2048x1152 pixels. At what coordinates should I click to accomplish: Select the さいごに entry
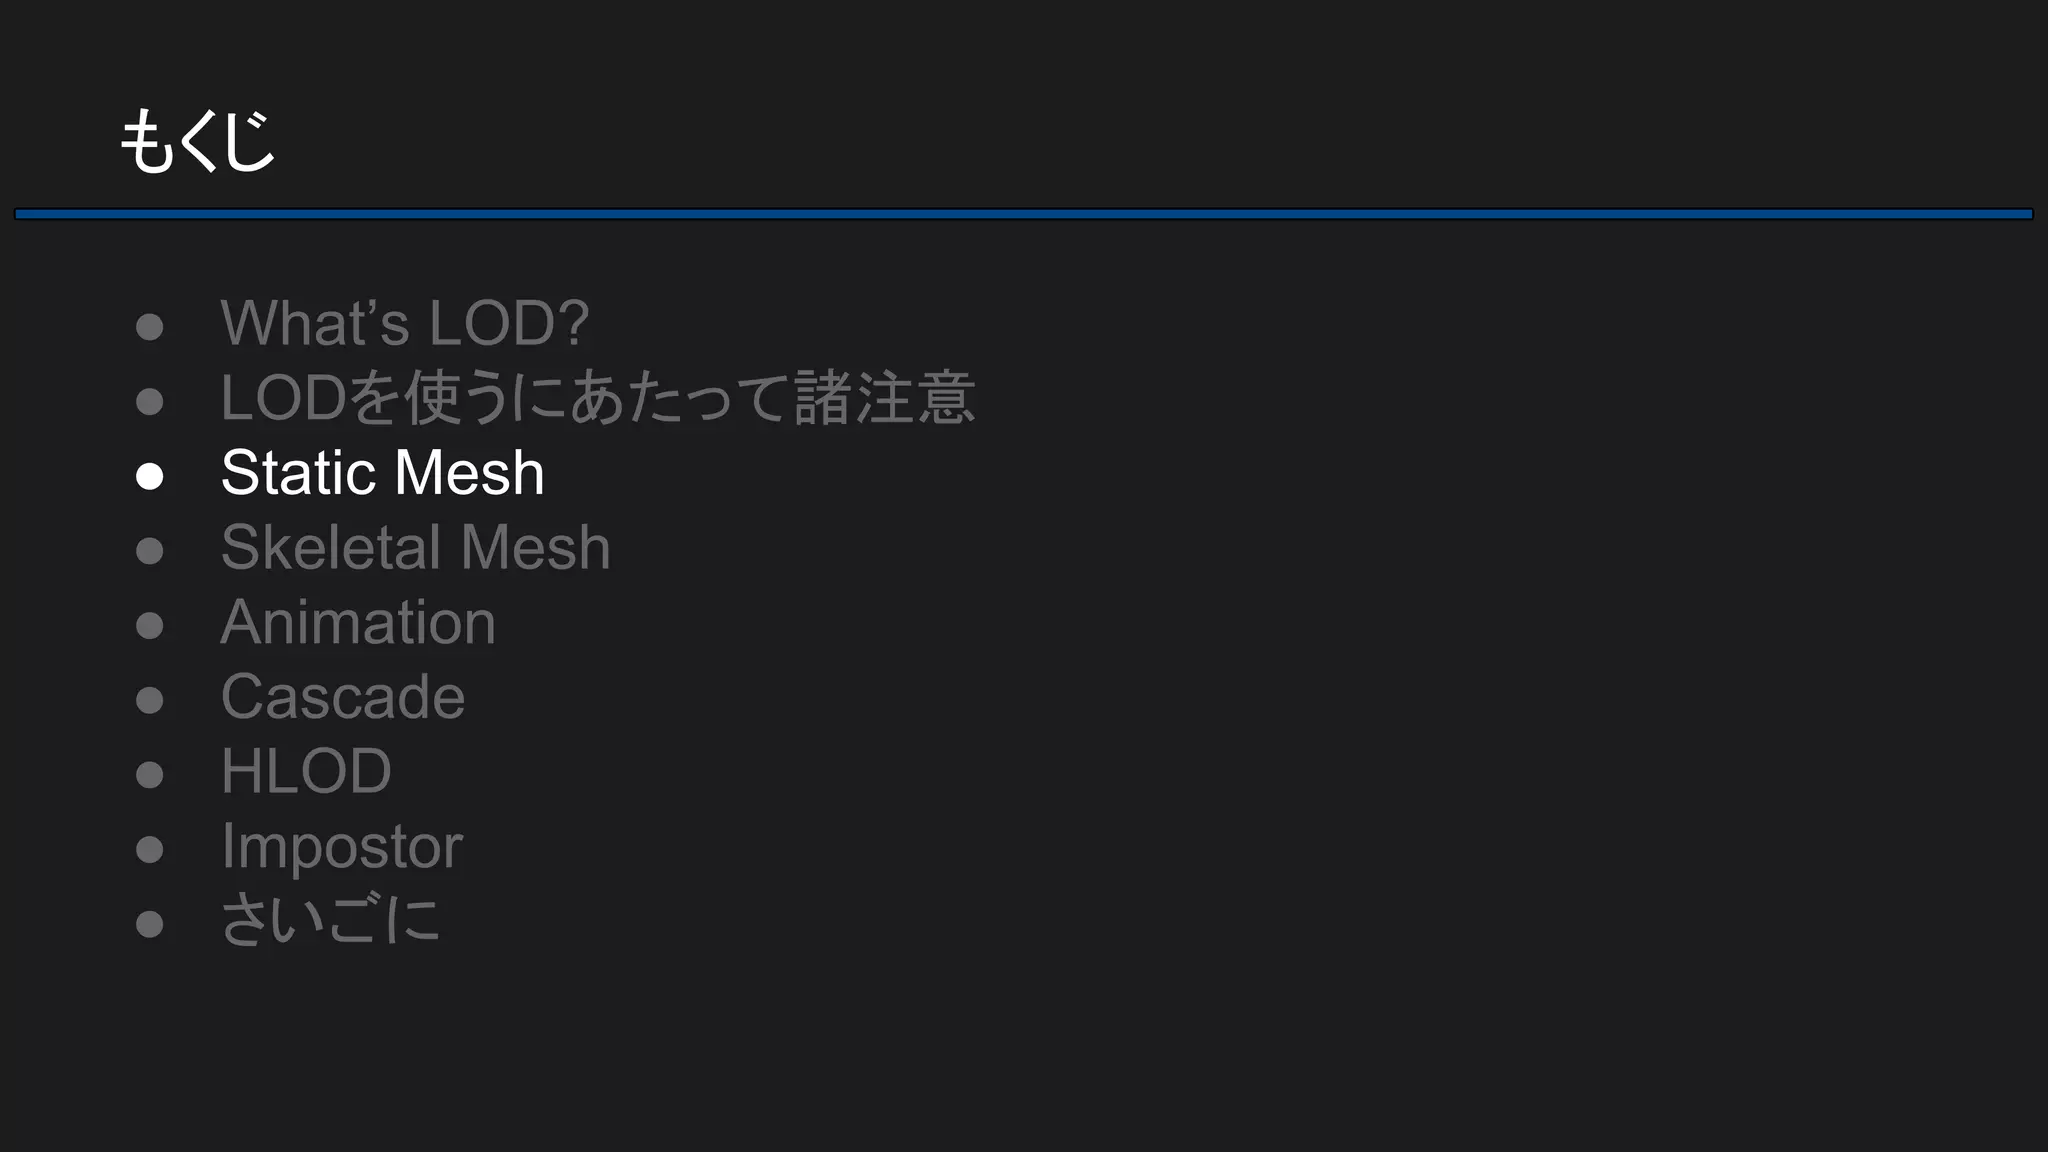(330, 921)
